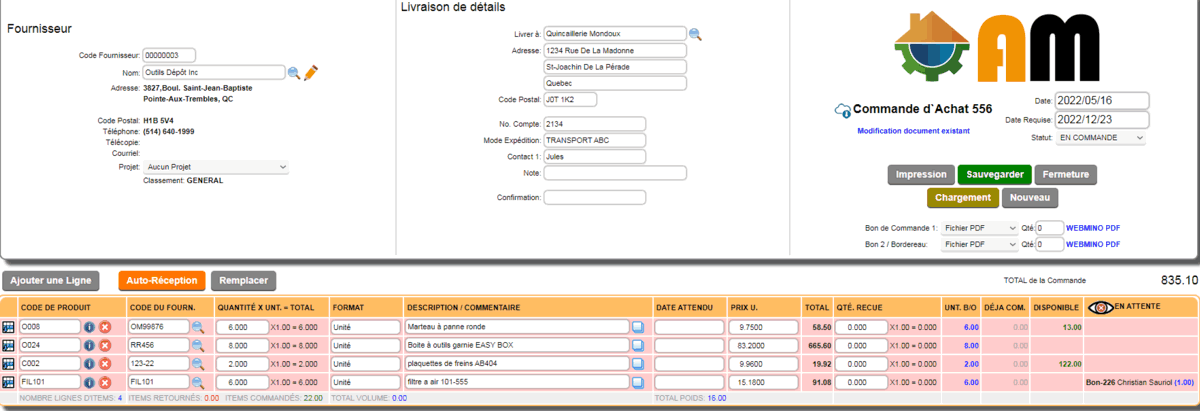Click the Chargement button
Image resolution: width=1200 pixels, height=411 pixels.
click(963, 198)
